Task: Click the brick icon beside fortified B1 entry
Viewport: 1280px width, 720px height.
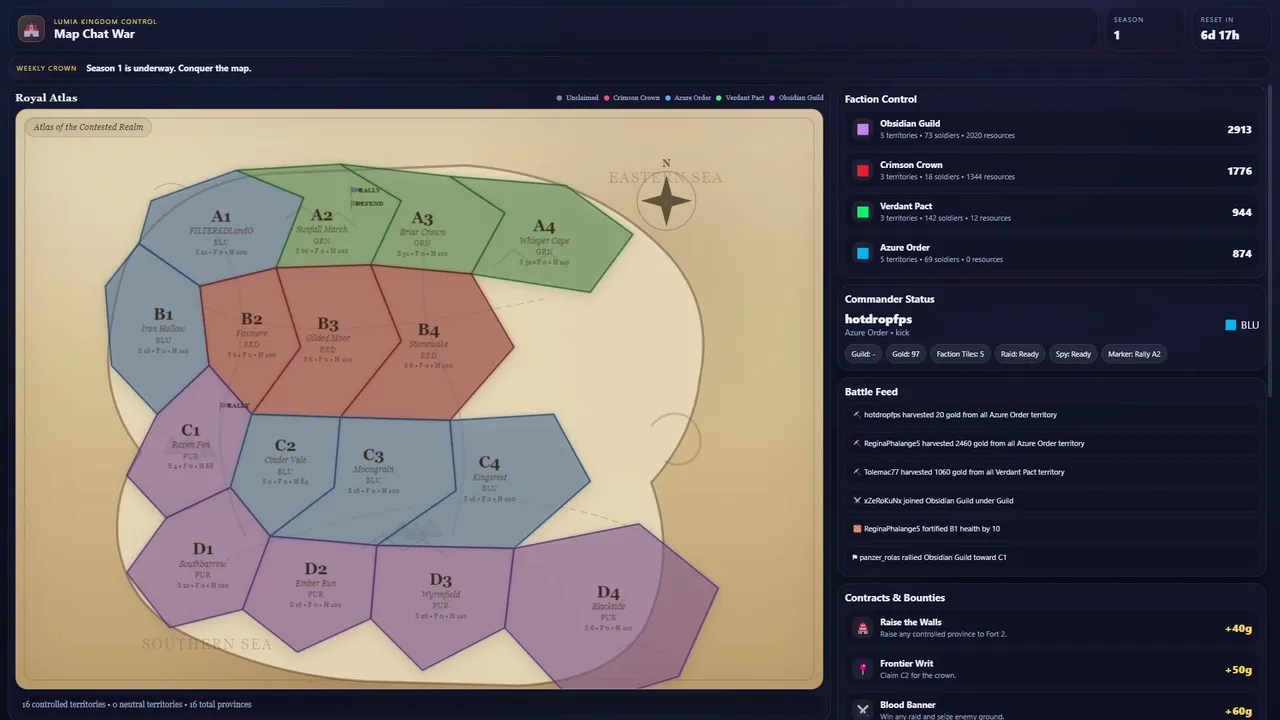Action: [857, 529]
